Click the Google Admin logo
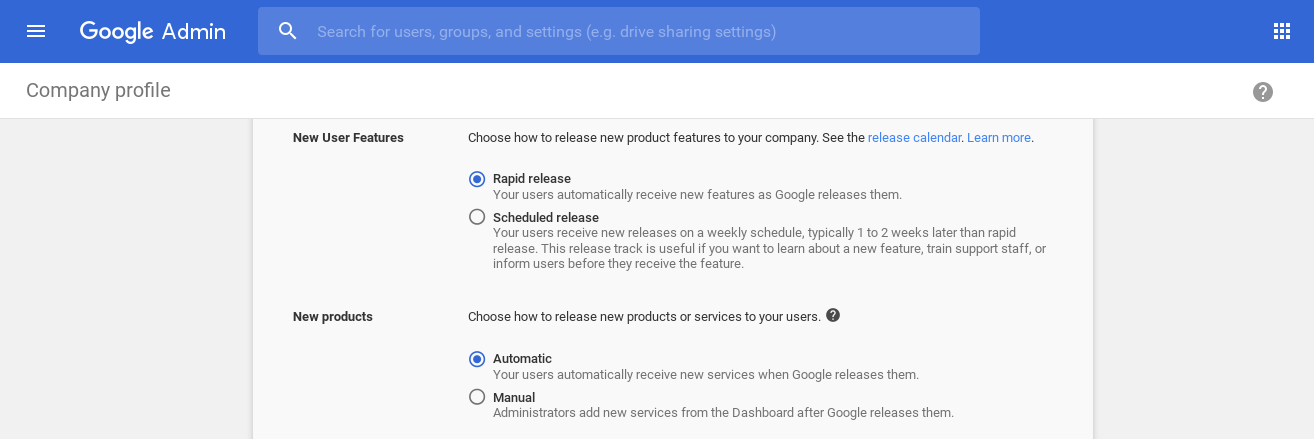This screenshot has height=439, width=1314. click(x=153, y=31)
